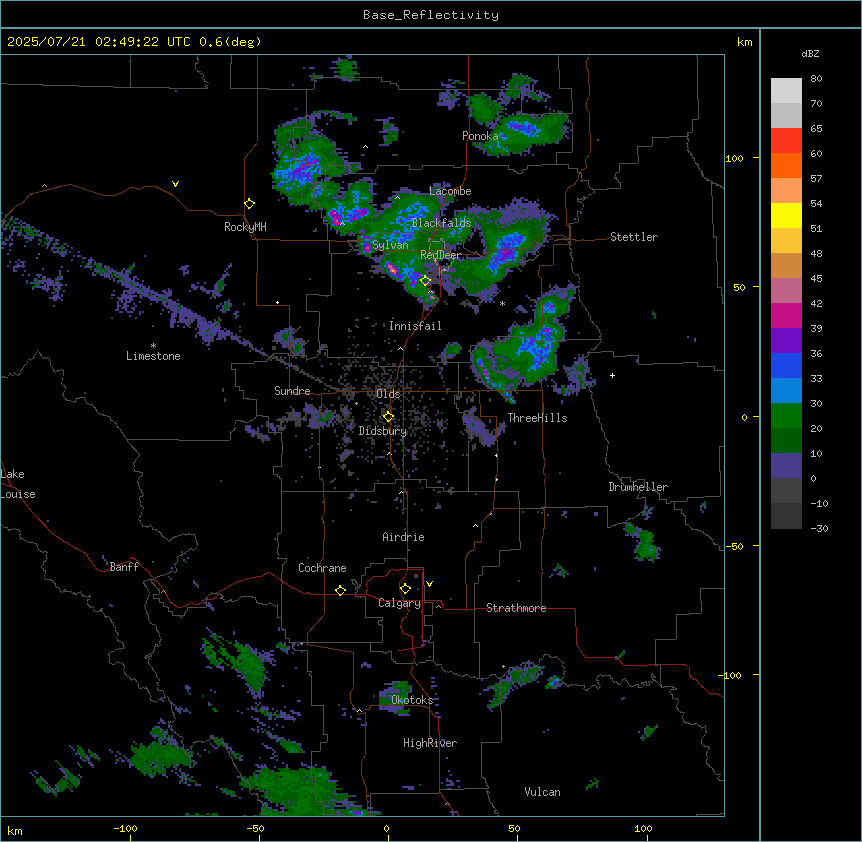This screenshot has width=862, height=842.
Task: Select the yellow diamond marker above Didsbury
Action: click(388, 417)
